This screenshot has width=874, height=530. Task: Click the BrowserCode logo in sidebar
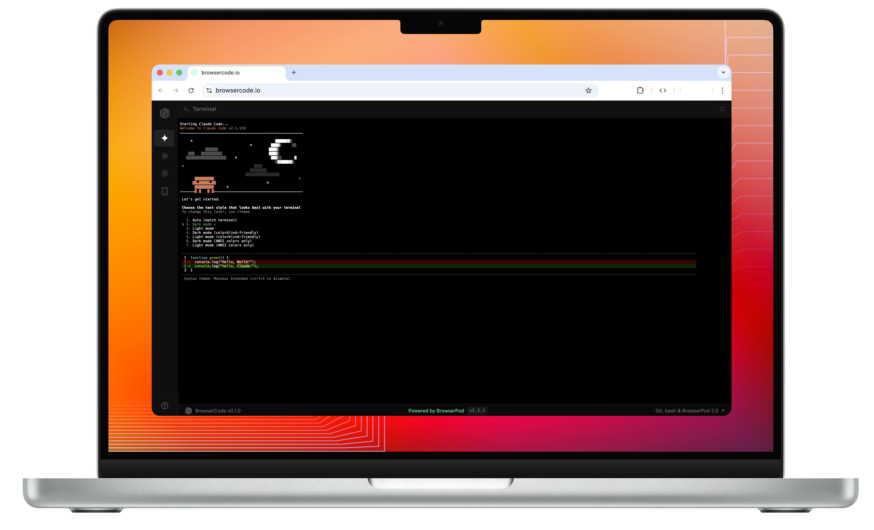tap(164, 113)
